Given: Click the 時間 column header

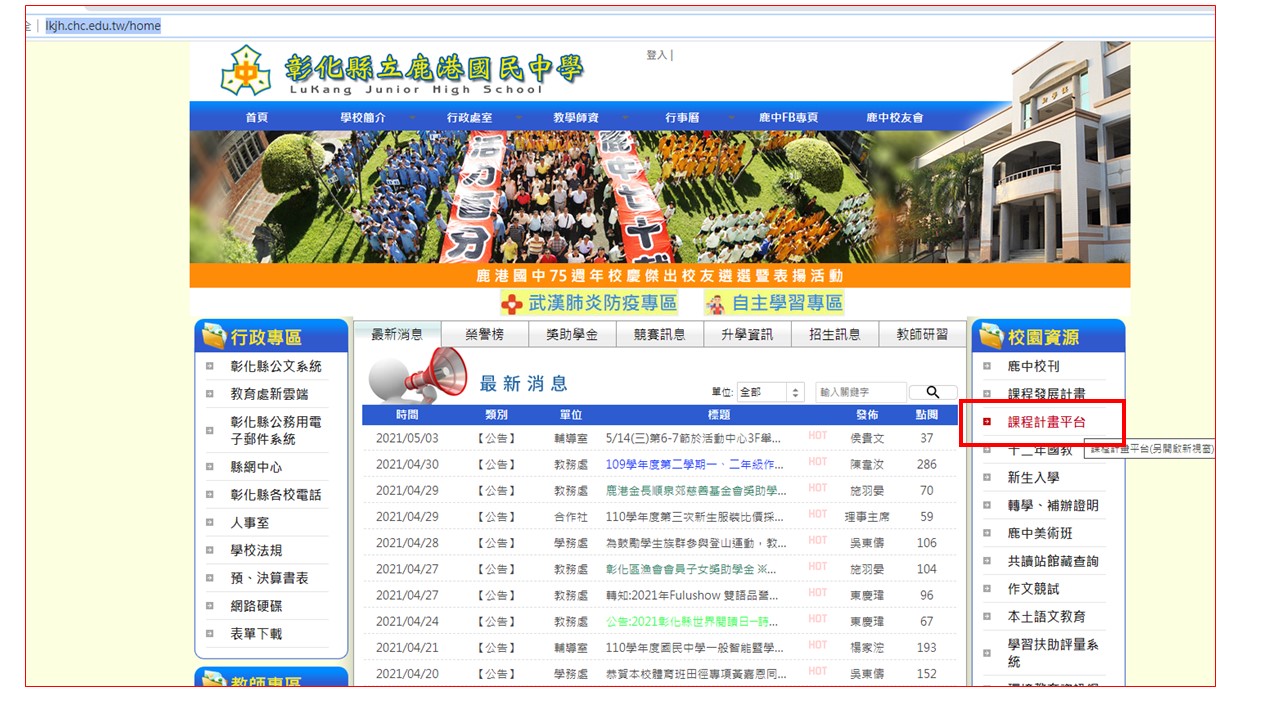Looking at the screenshot, I should coord(407,415).
